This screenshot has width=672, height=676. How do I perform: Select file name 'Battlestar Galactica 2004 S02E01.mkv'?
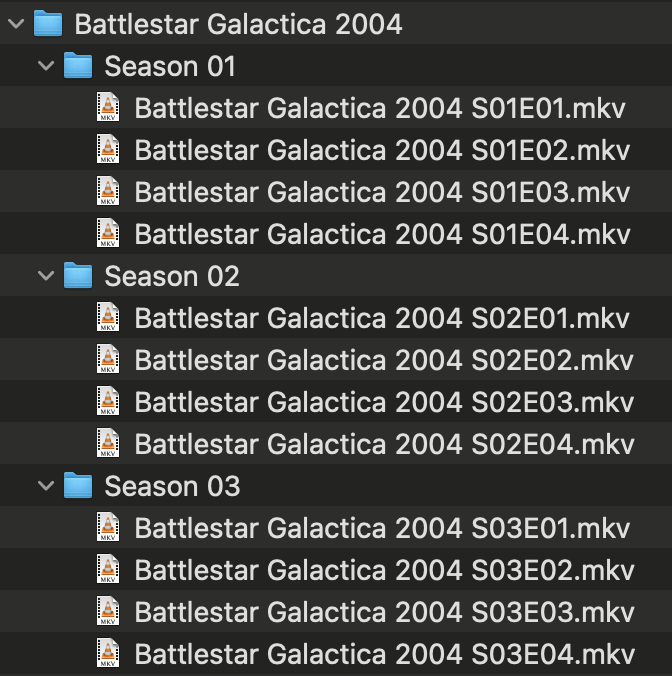tap(382, 319)
